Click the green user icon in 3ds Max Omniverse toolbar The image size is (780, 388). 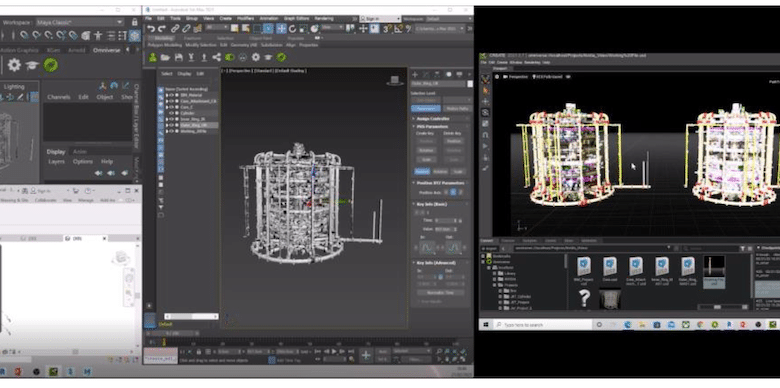tap(153, 58)
